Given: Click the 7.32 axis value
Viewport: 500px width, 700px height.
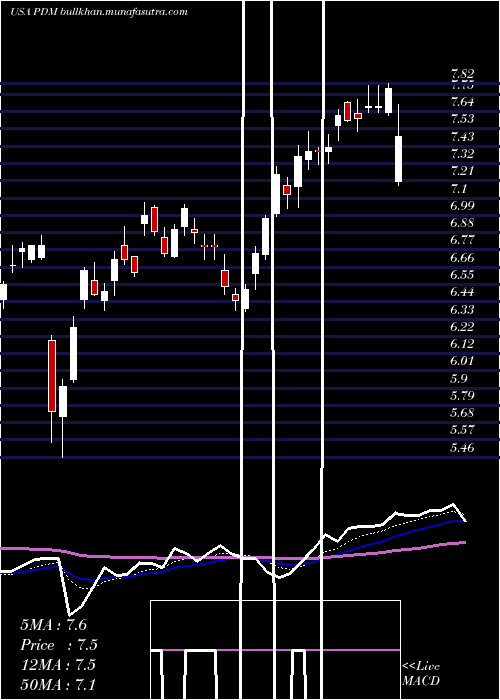Looking at the screenshot, I should [462, 154].
